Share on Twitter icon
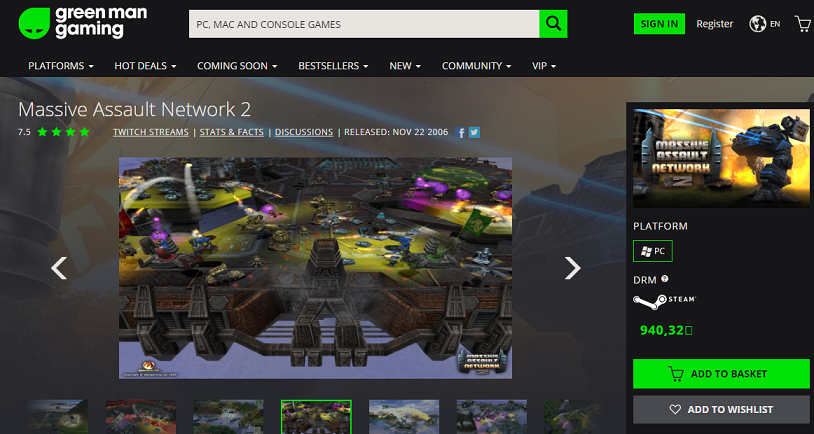 click(x=474, y=132)
